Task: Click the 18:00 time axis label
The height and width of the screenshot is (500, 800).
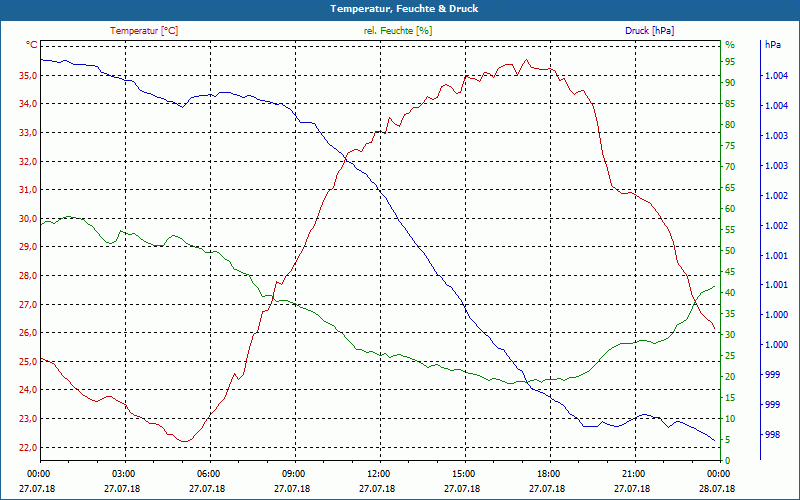Action: point(549,473)
